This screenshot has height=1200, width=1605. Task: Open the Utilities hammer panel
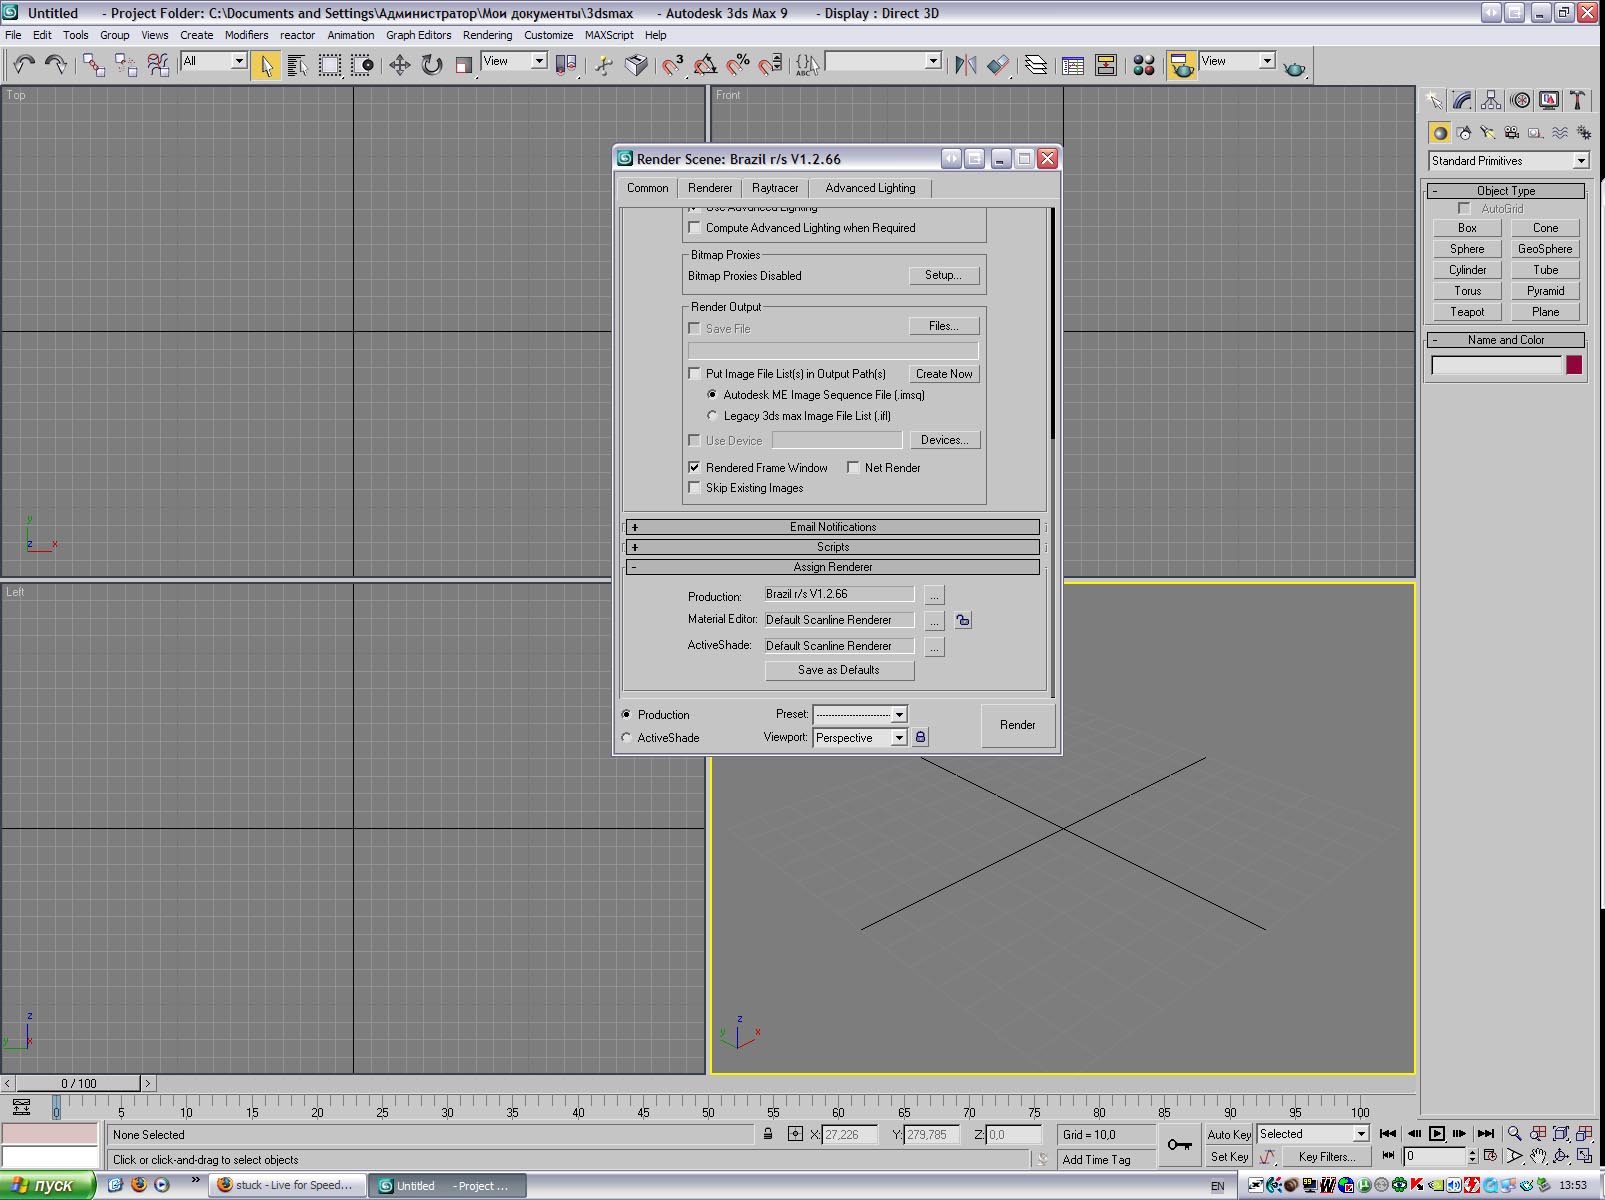click(x=1577, y=100)
